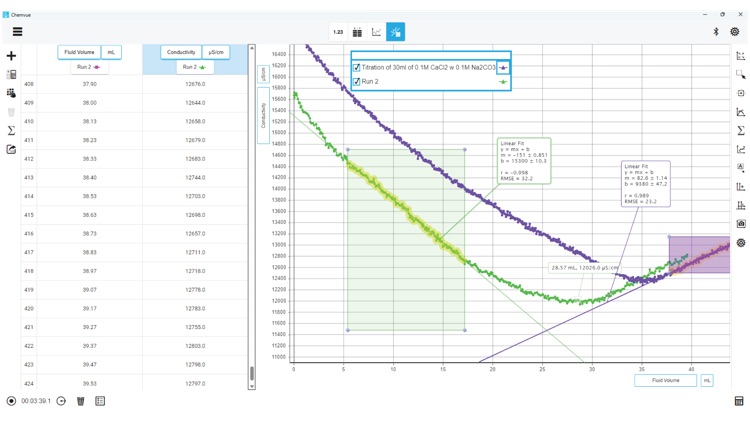Viewport: 750px width, 422px height.
Task: Open Bluetooth sensor connection
Action: pyautogui.click(x=716, y=32)
